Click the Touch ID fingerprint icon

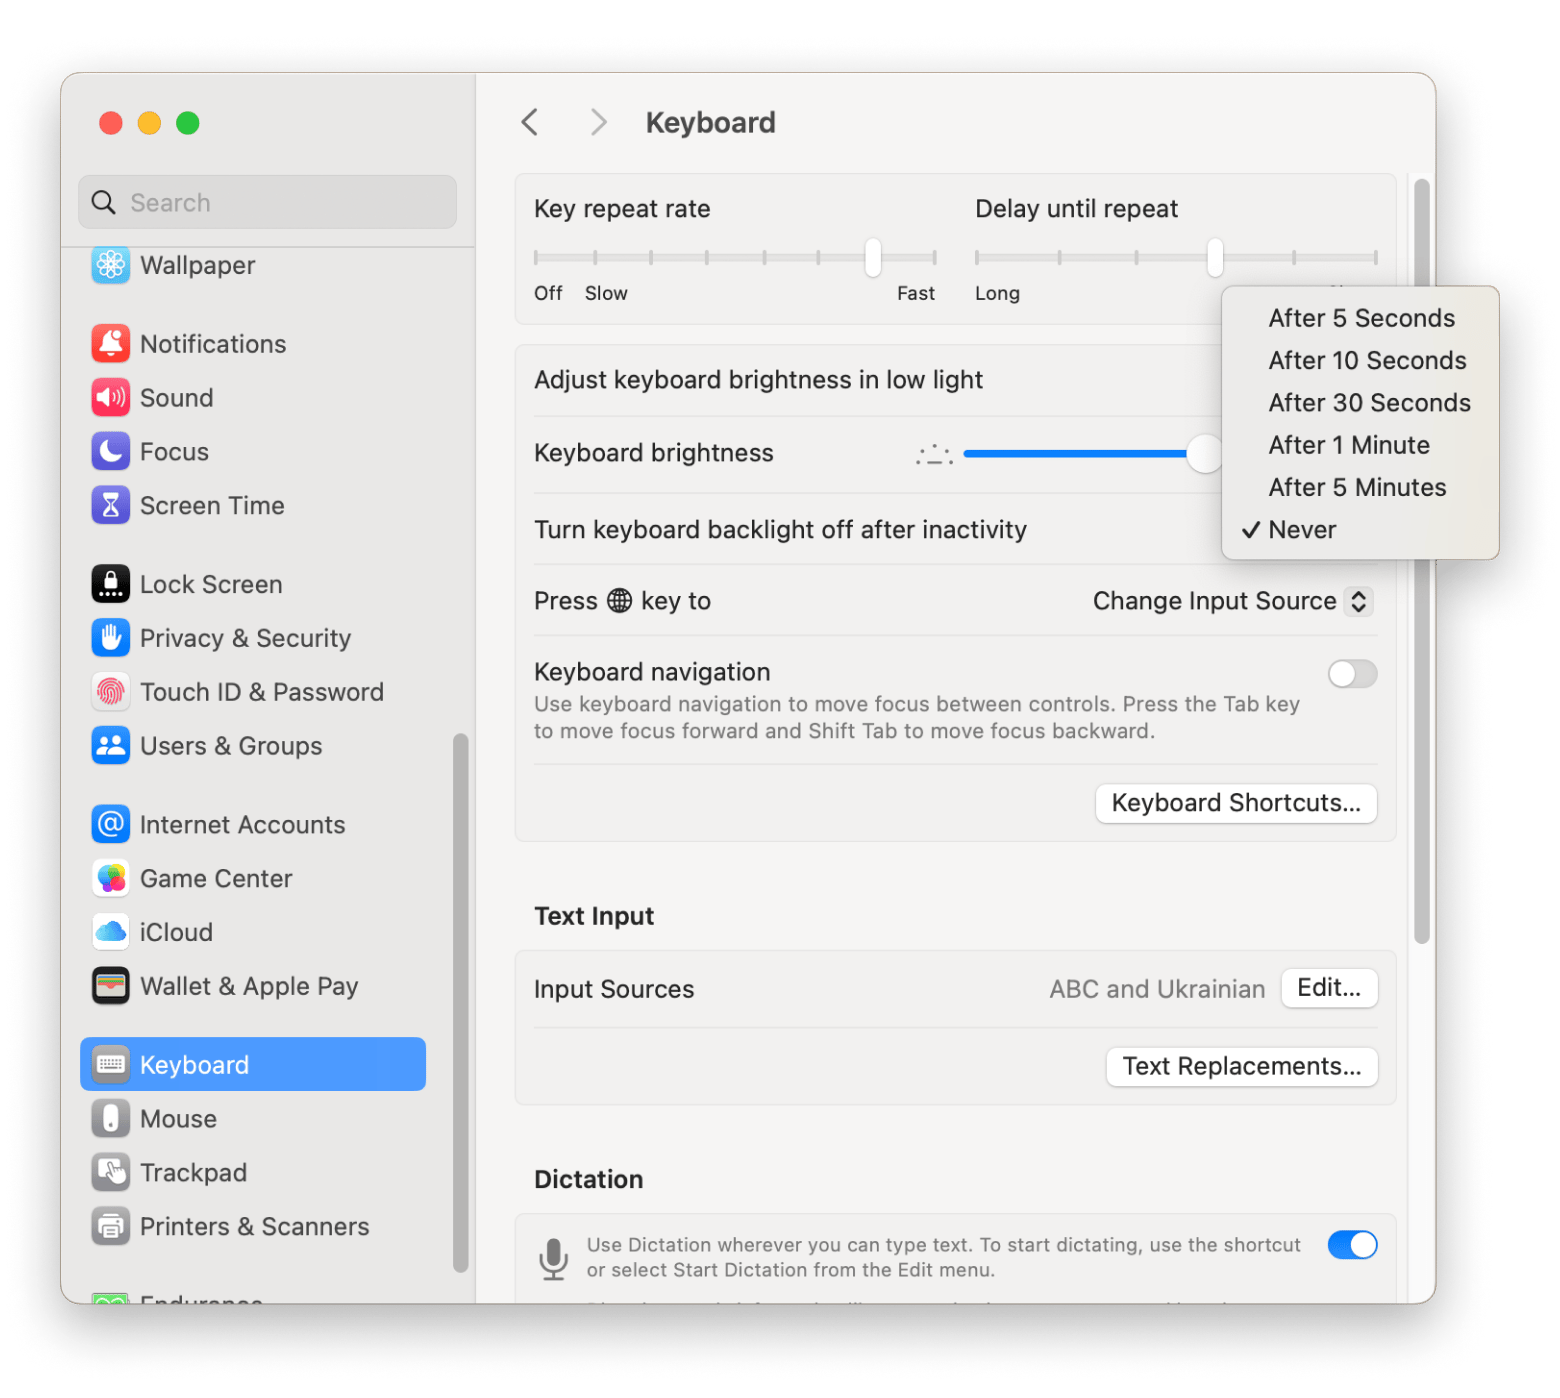point(111,692)
